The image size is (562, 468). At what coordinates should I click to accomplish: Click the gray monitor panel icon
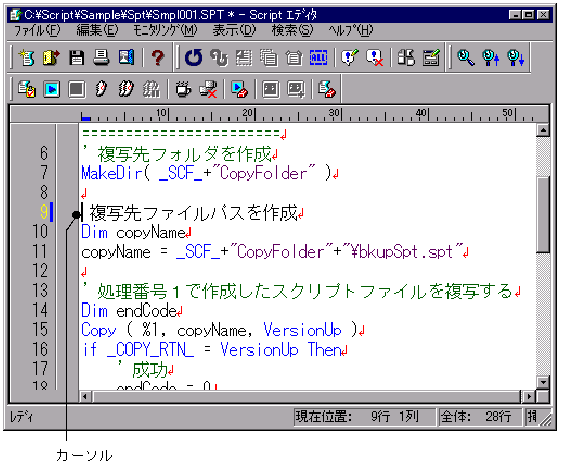[x=271, y=89]
